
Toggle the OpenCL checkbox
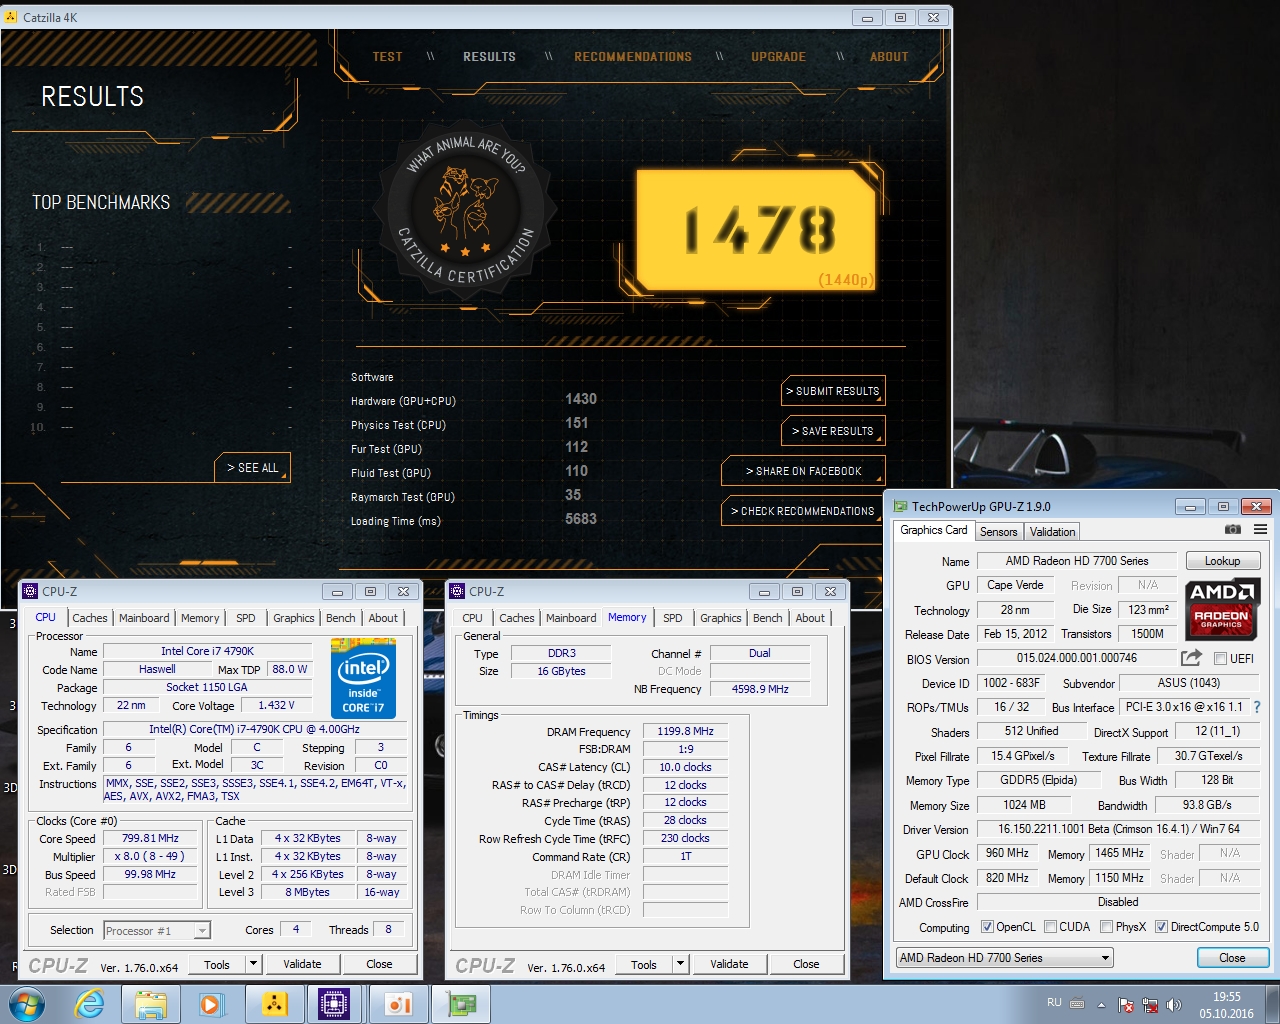pos(987,927)
